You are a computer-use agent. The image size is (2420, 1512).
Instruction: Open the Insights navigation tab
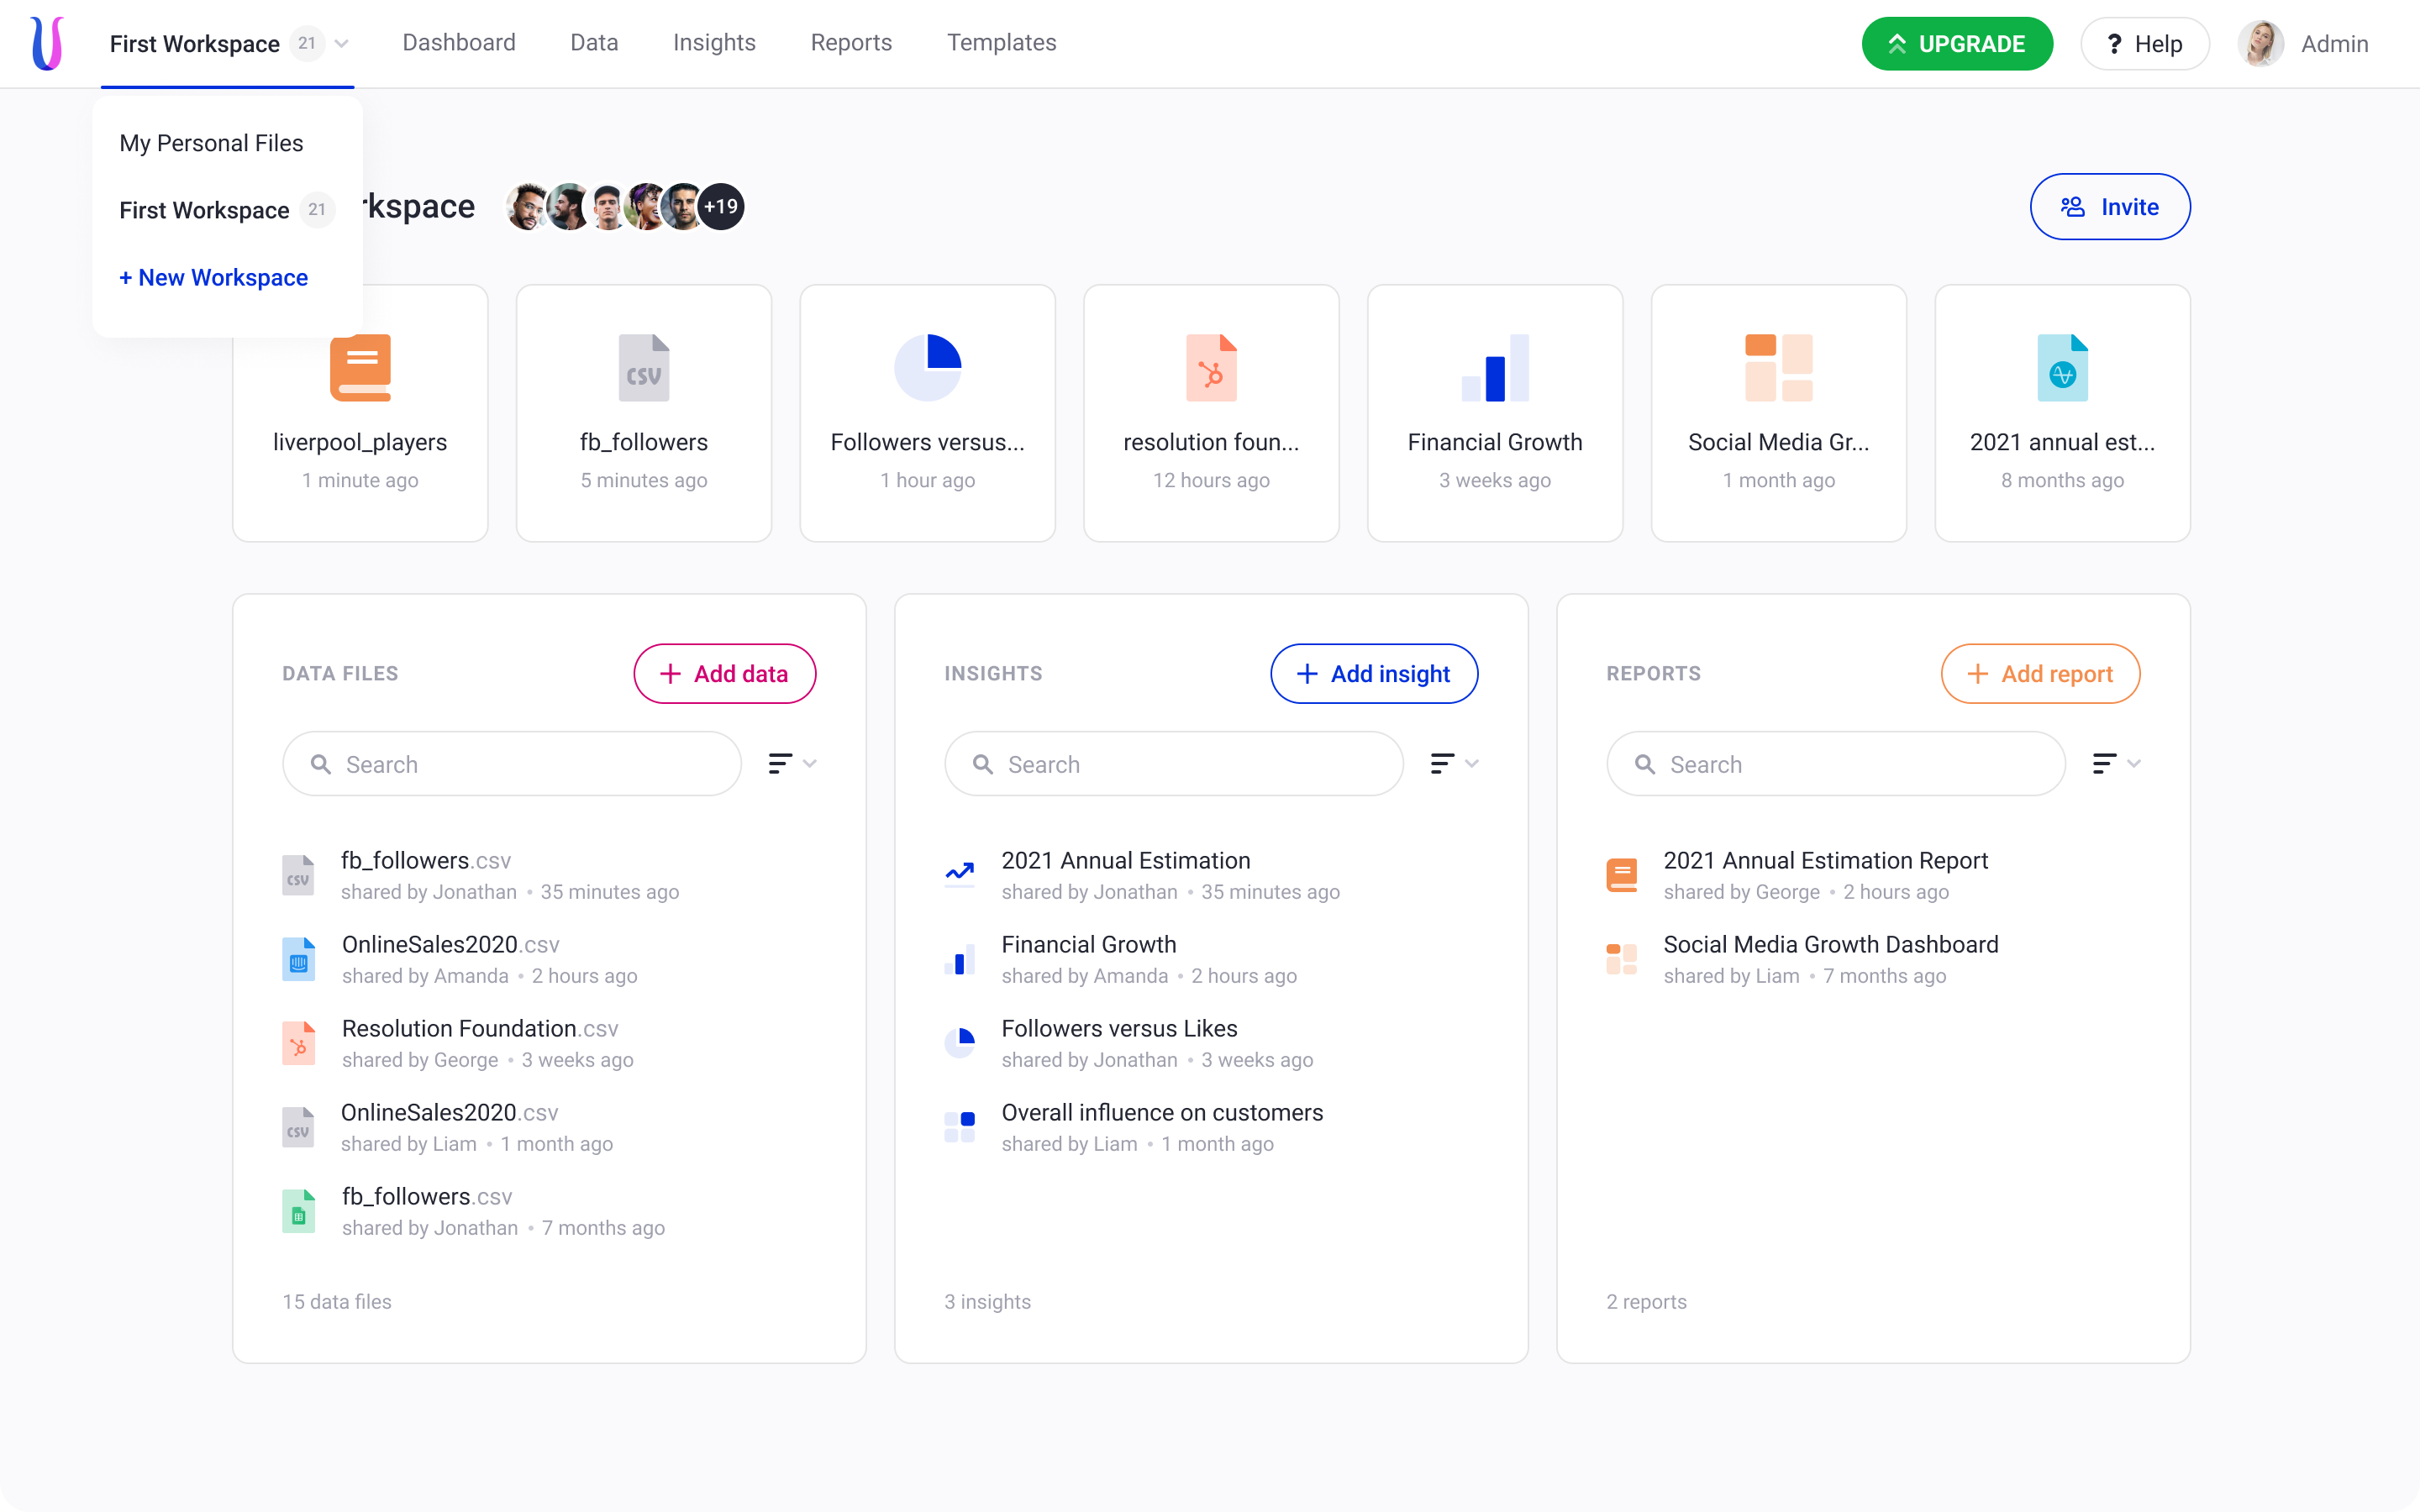click(714, 43)
